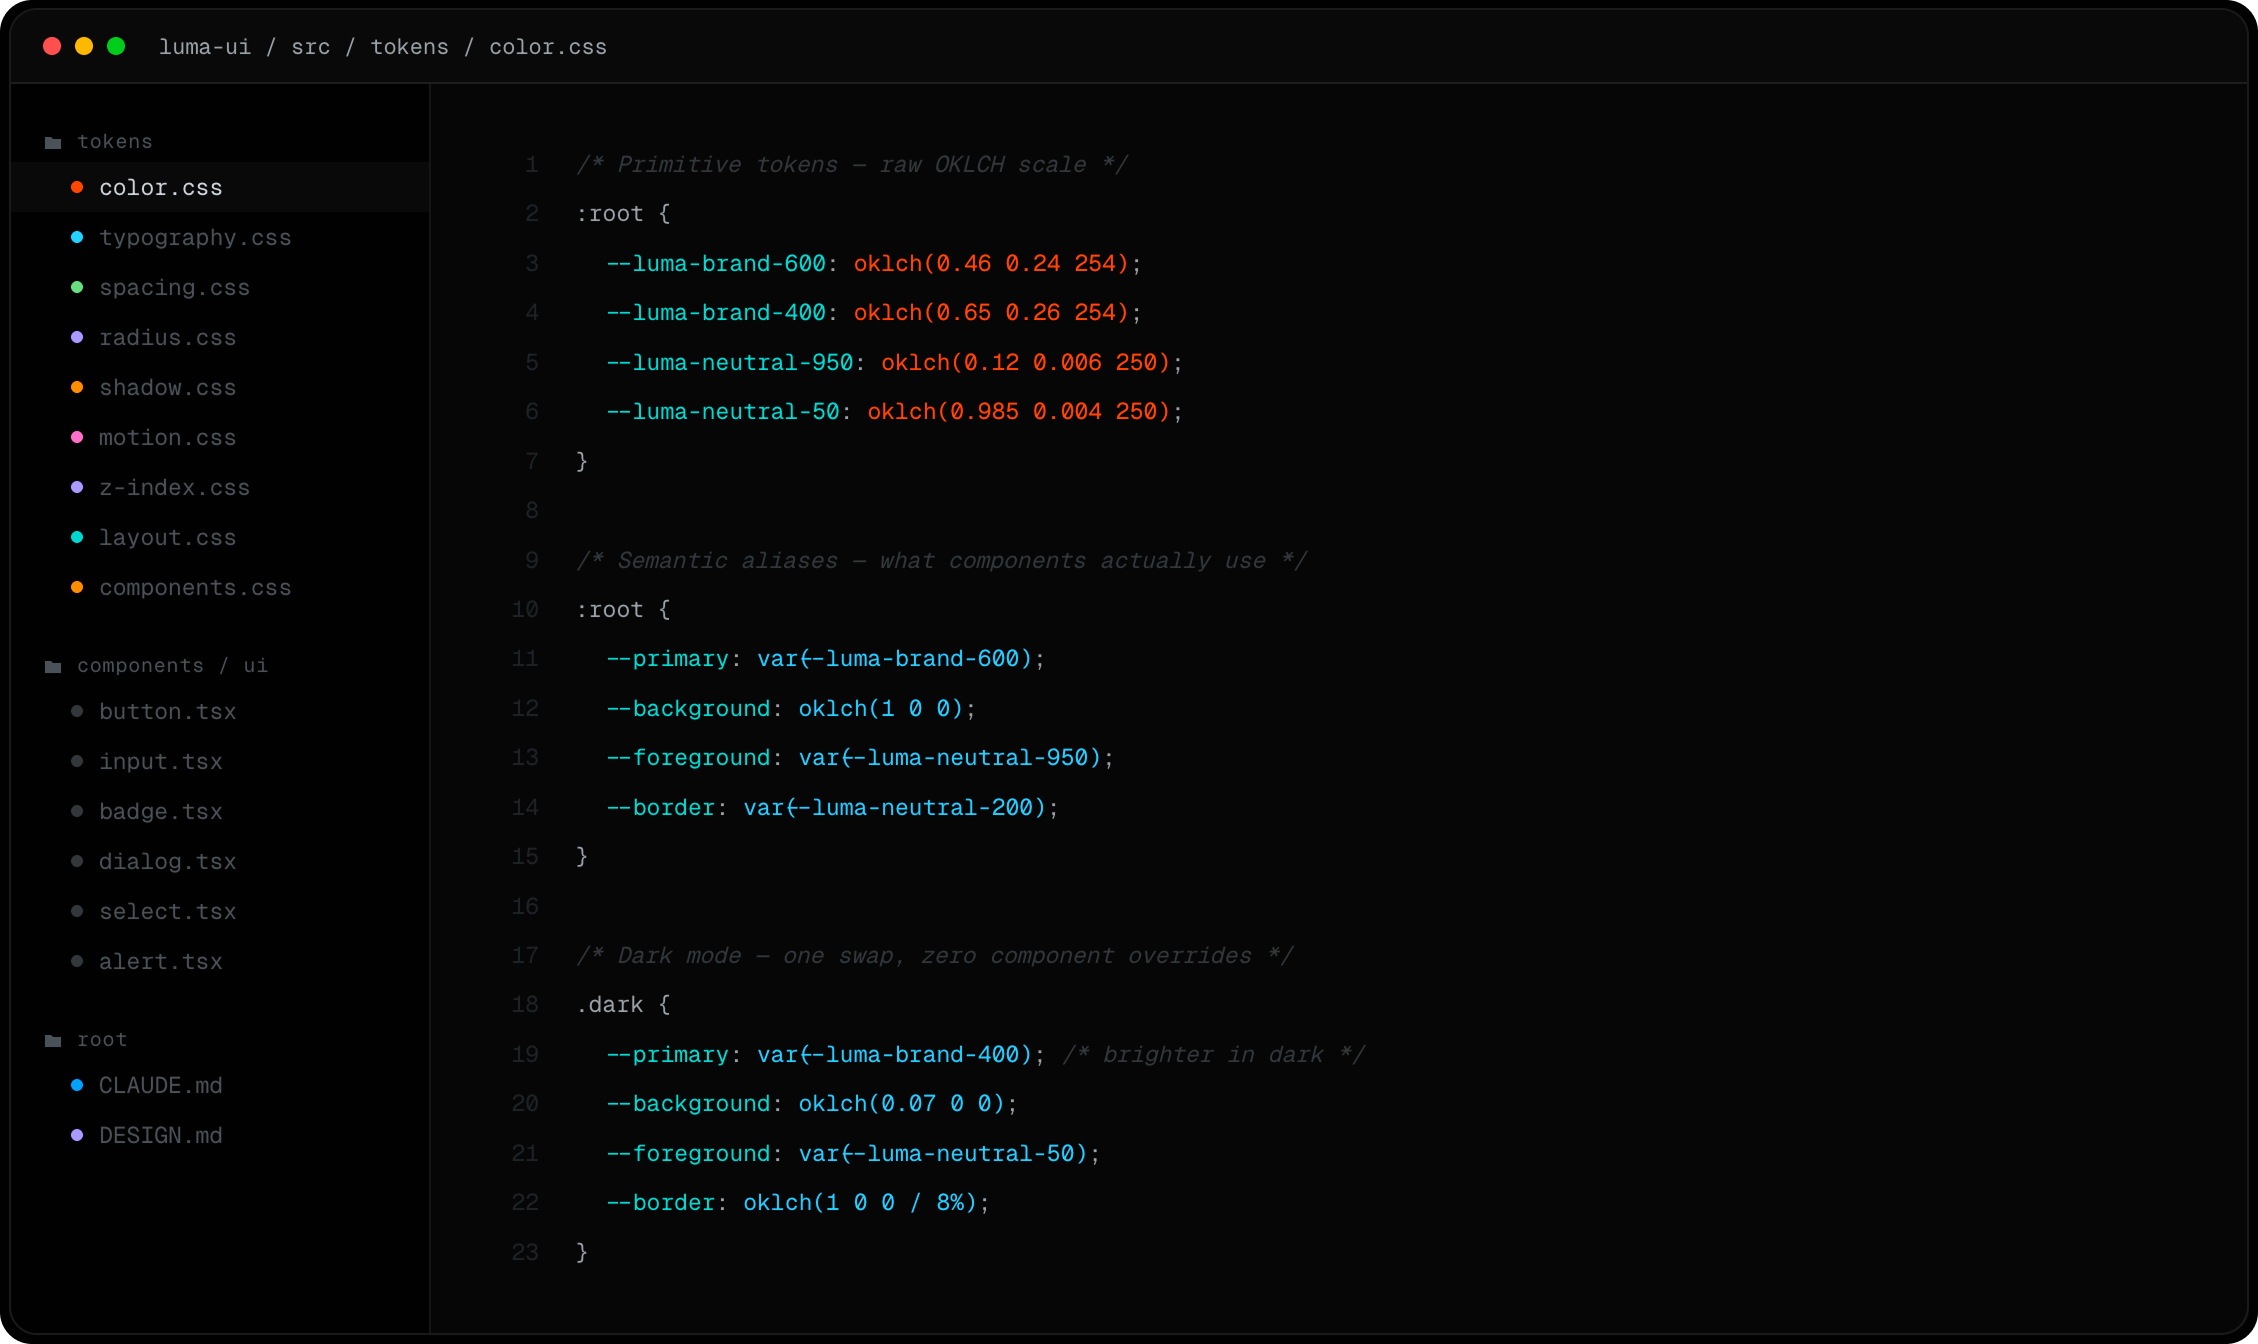Screen dimensions: 2258x1344
Task: Collapse the root folder label
Action: 102,1040
